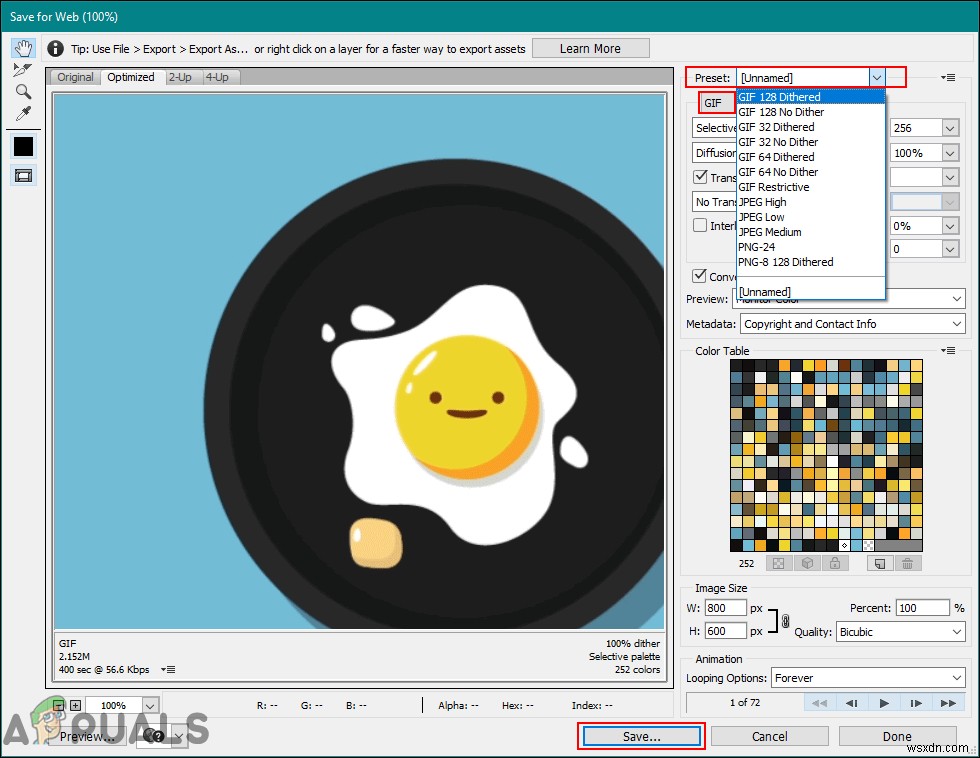Open the Quality Bicubic dropdown
Viewport: 980px width, 758px height.
point(900,631)
